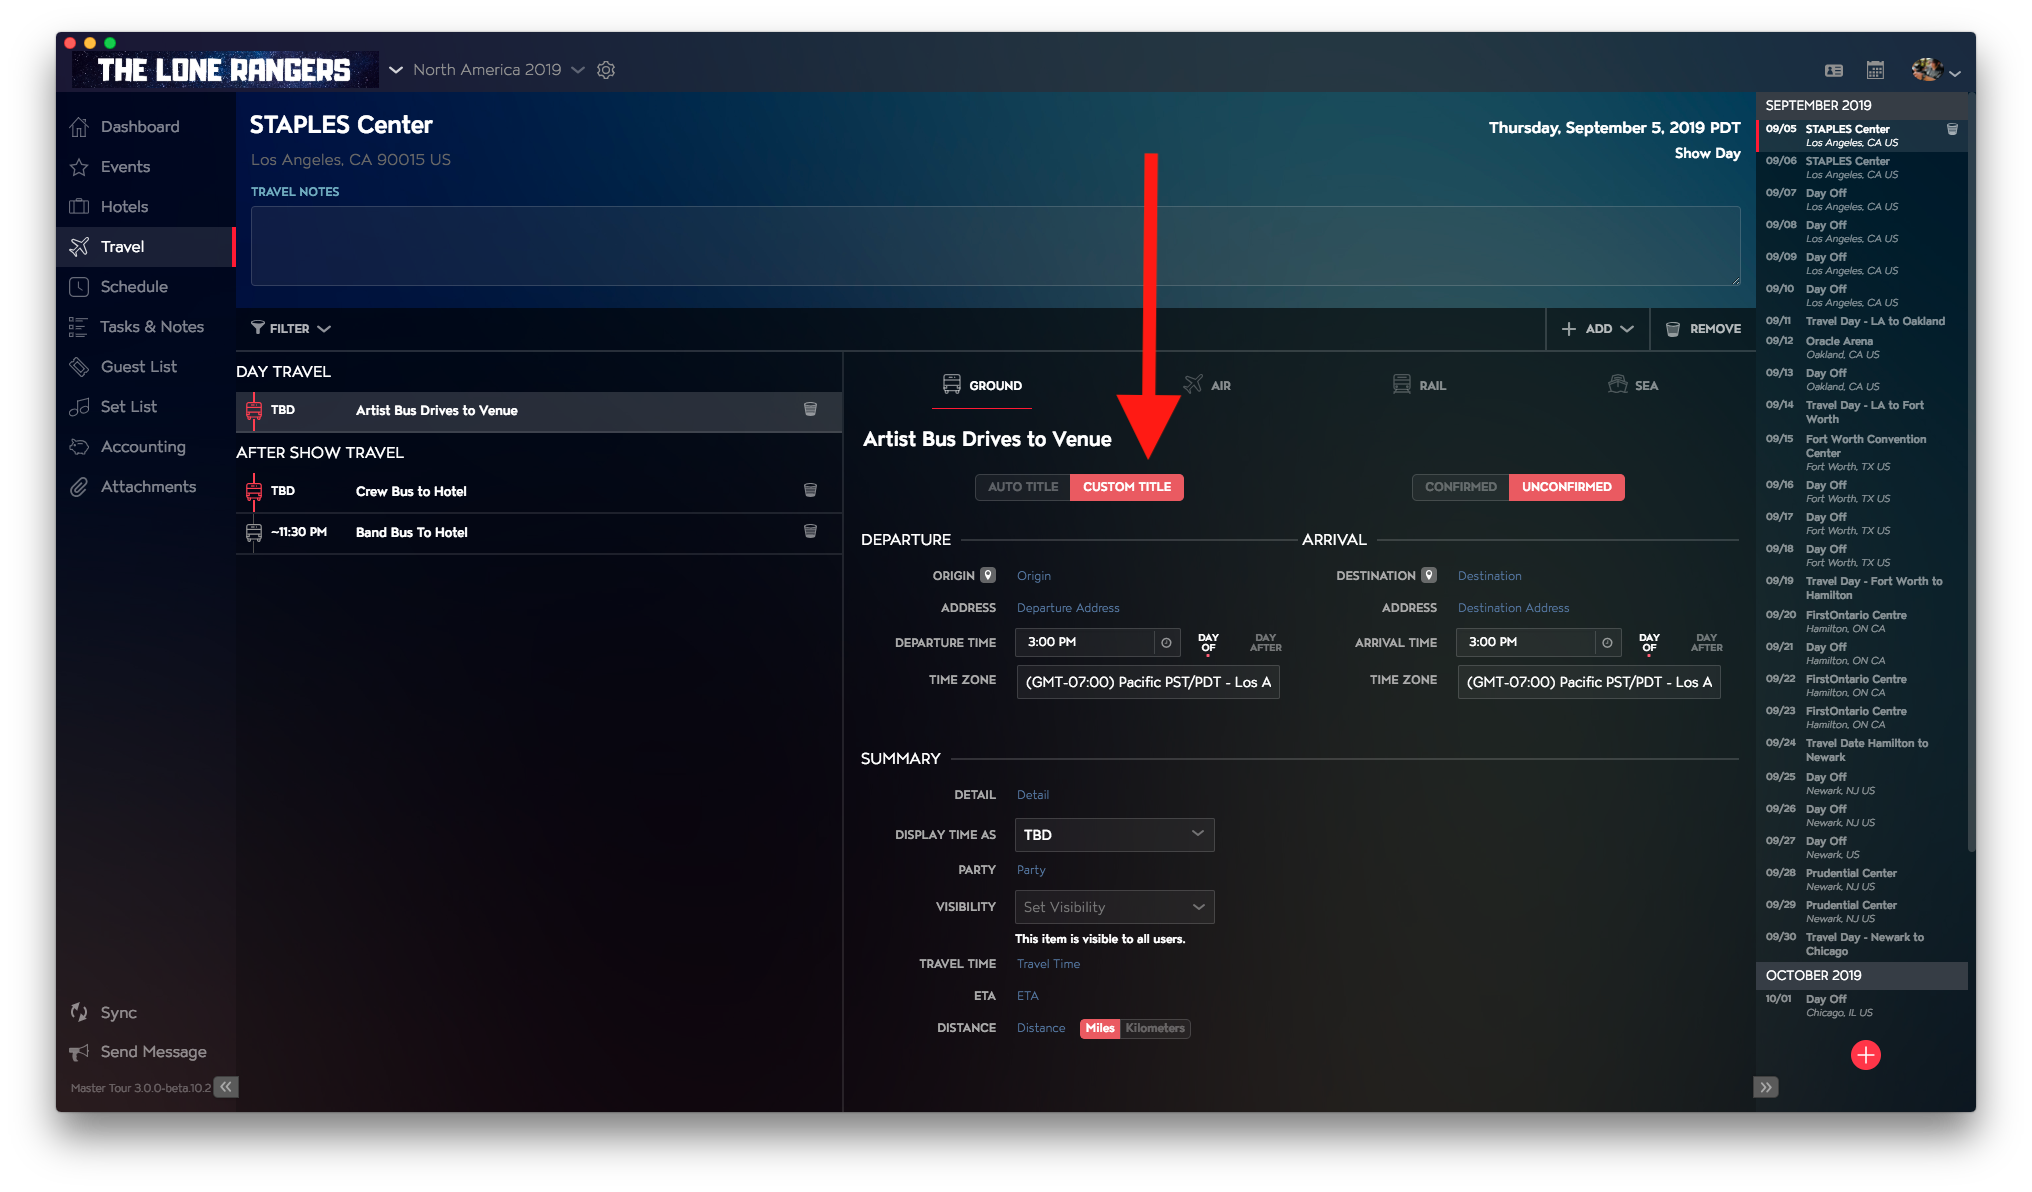Click the Send Message megaphone icon
This screenshot has width=2032, height=1192.
(79, 1052)
